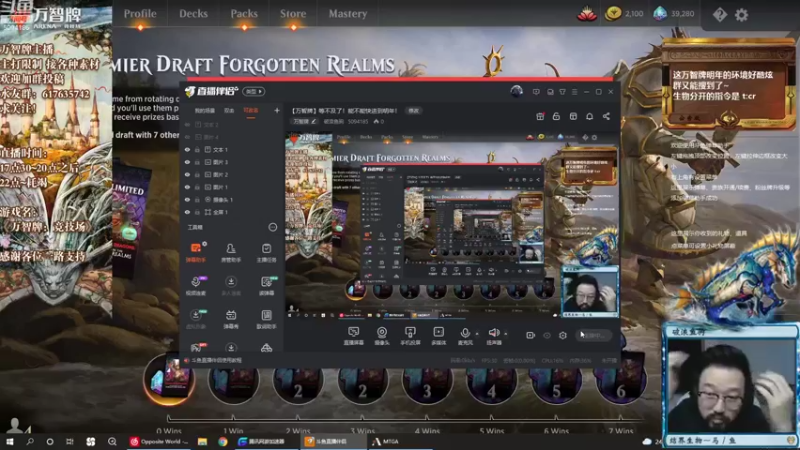This screenshot has height=450, width=800.
Task: Open the mode pill beside 直播伴侣 logo
Action: (x=254, y=91)
